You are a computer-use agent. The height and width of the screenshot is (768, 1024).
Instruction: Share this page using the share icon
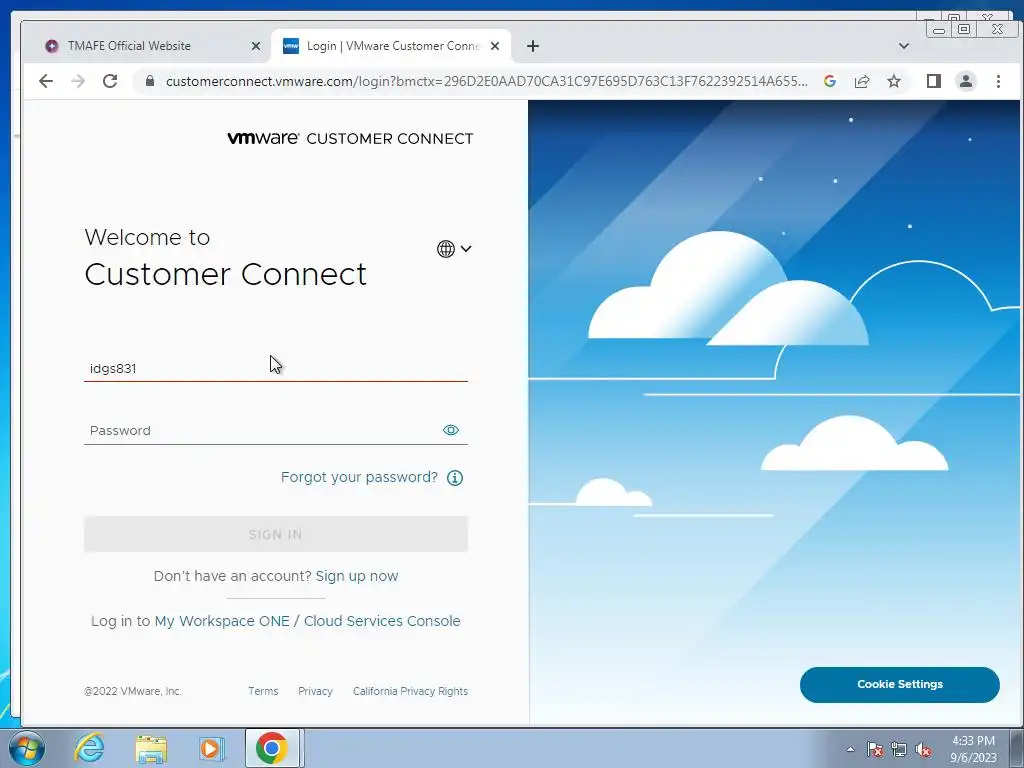862,81
